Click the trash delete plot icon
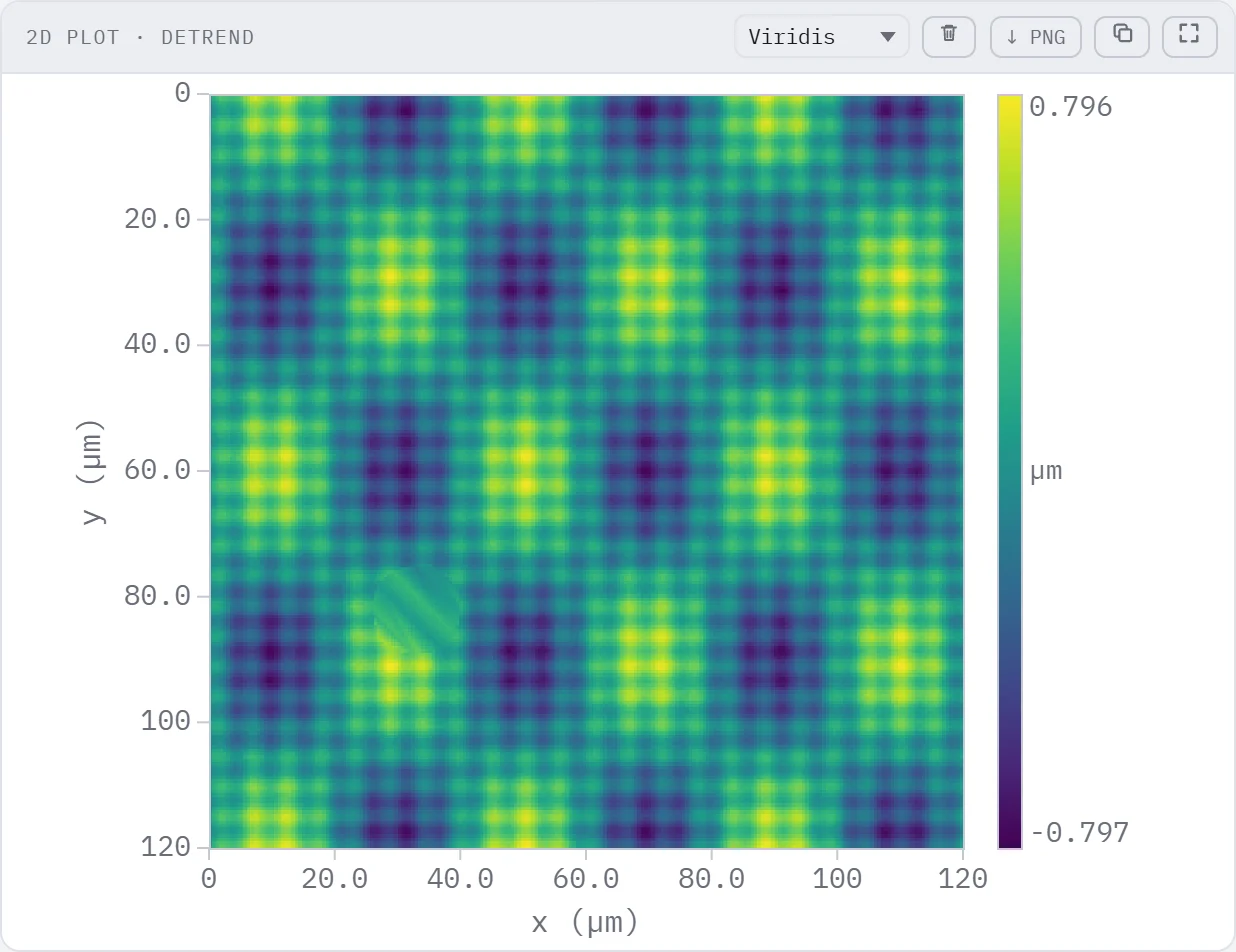The height and width of the screenshot is (952, 1236). click(x=948, y=36)
